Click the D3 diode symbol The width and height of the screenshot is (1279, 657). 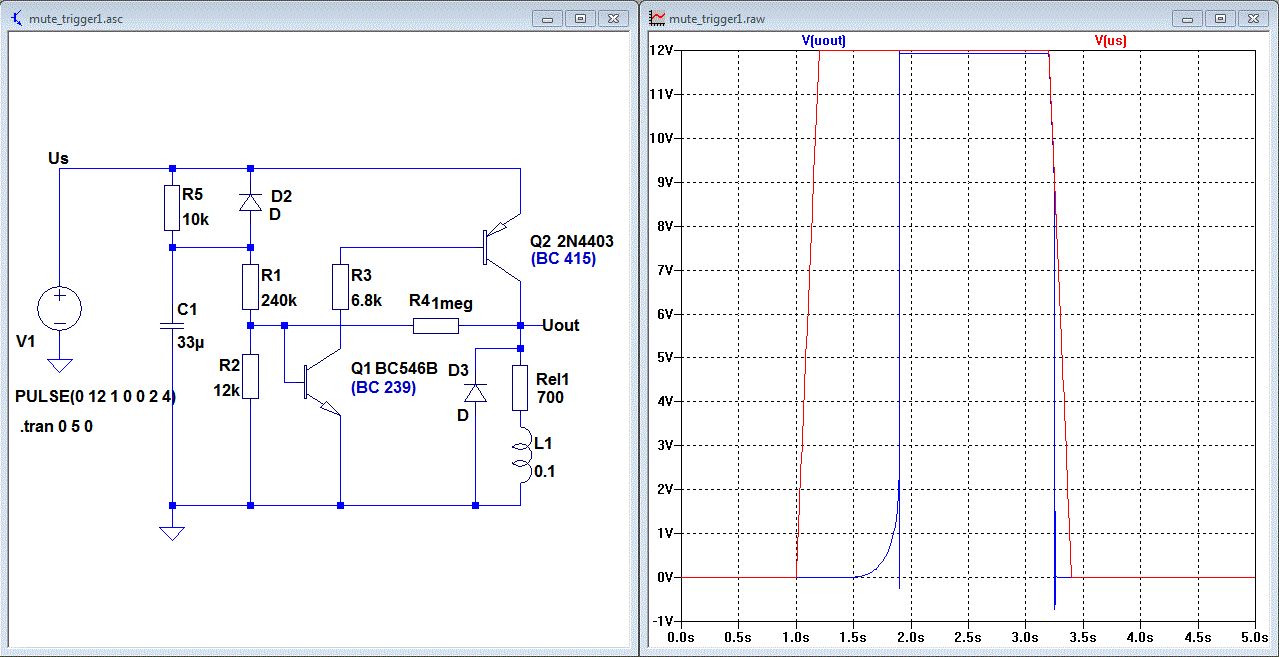pyautogui.click(x=474, y=392)
